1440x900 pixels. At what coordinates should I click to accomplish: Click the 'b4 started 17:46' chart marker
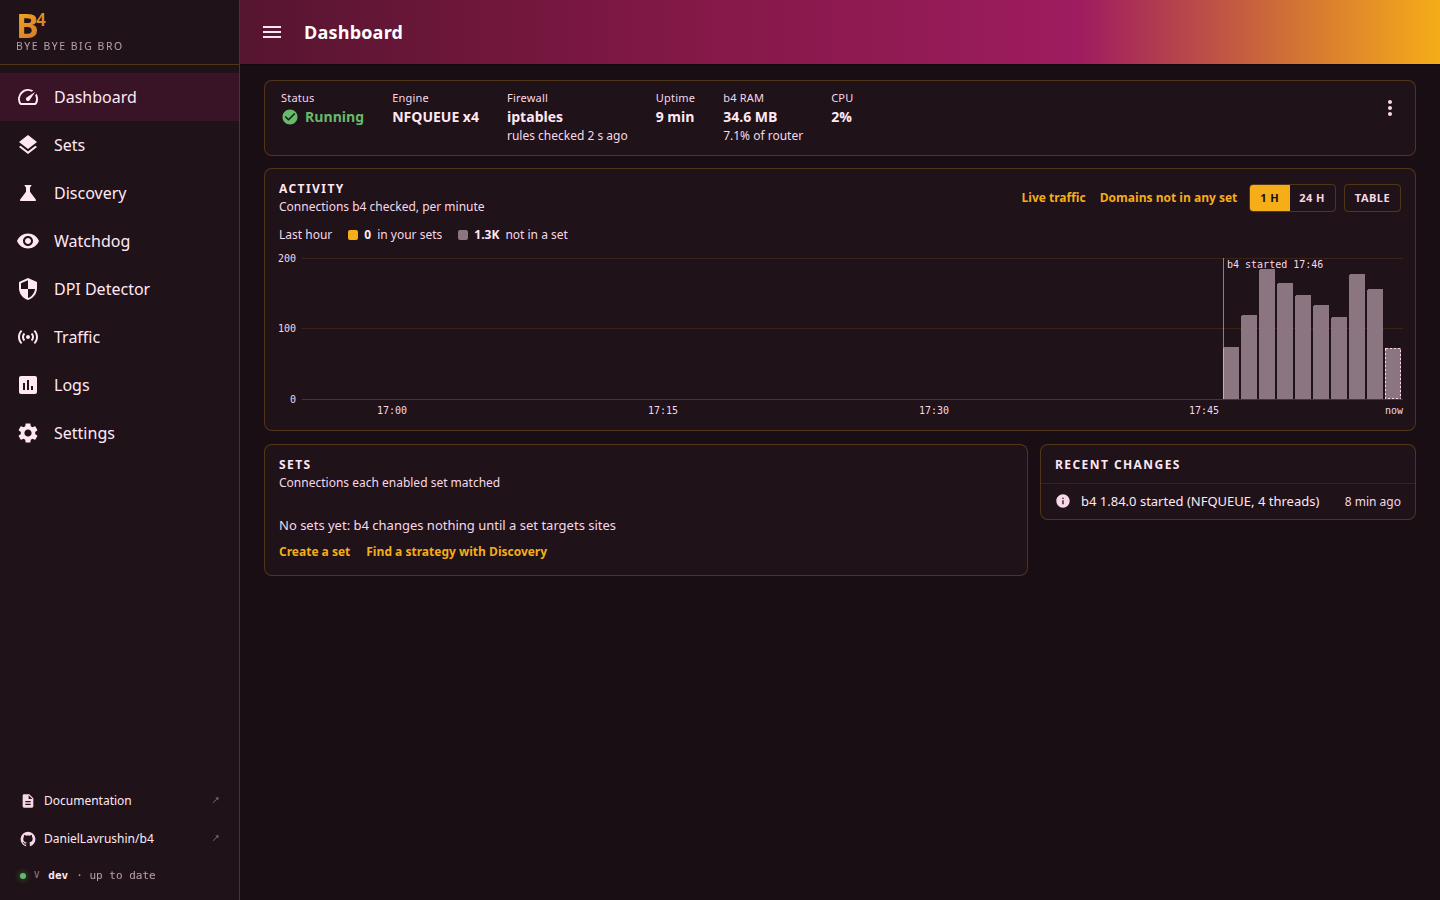point(1275,265)
